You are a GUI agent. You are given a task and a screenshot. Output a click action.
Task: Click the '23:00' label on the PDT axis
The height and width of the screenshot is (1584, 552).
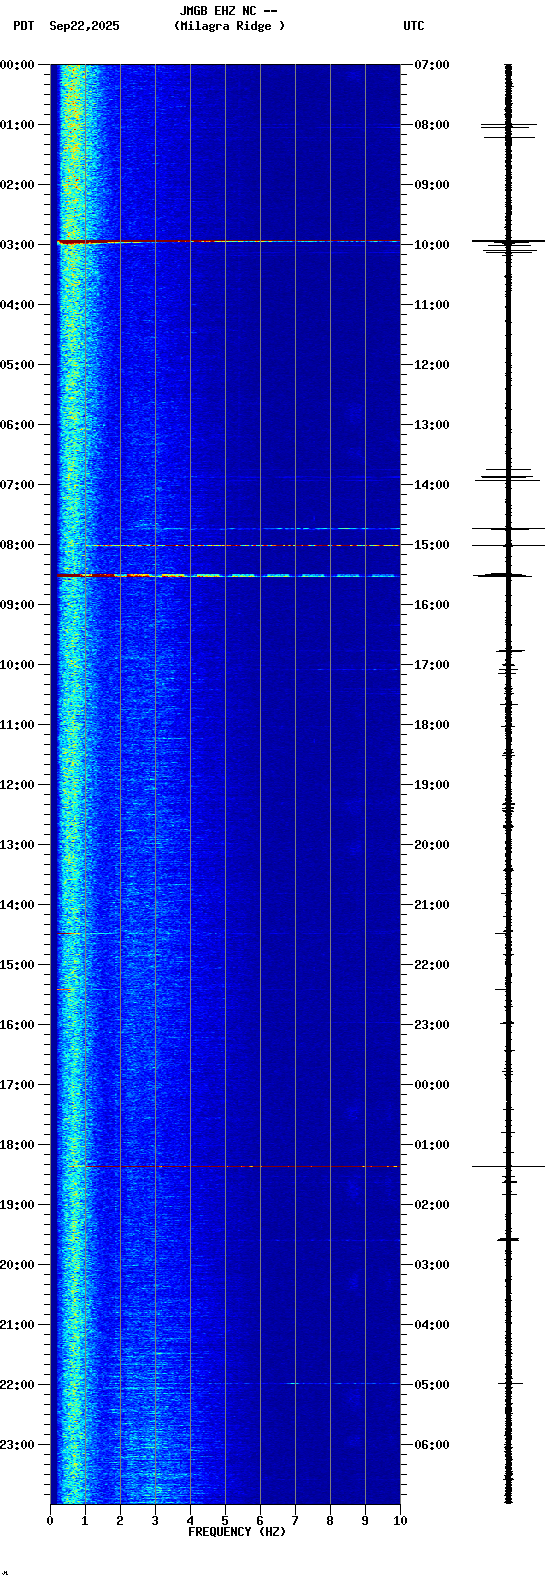17,1445
